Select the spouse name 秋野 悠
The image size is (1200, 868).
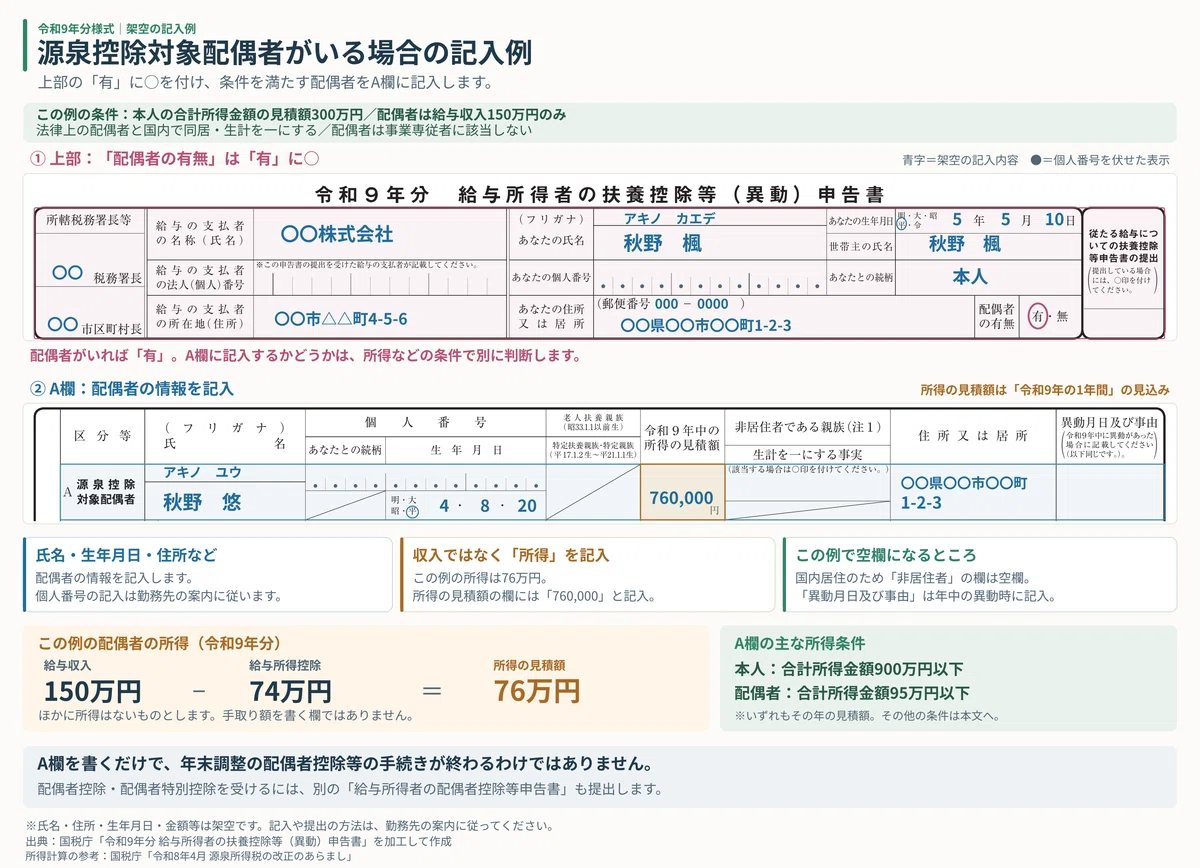click(x=202, y=502)
